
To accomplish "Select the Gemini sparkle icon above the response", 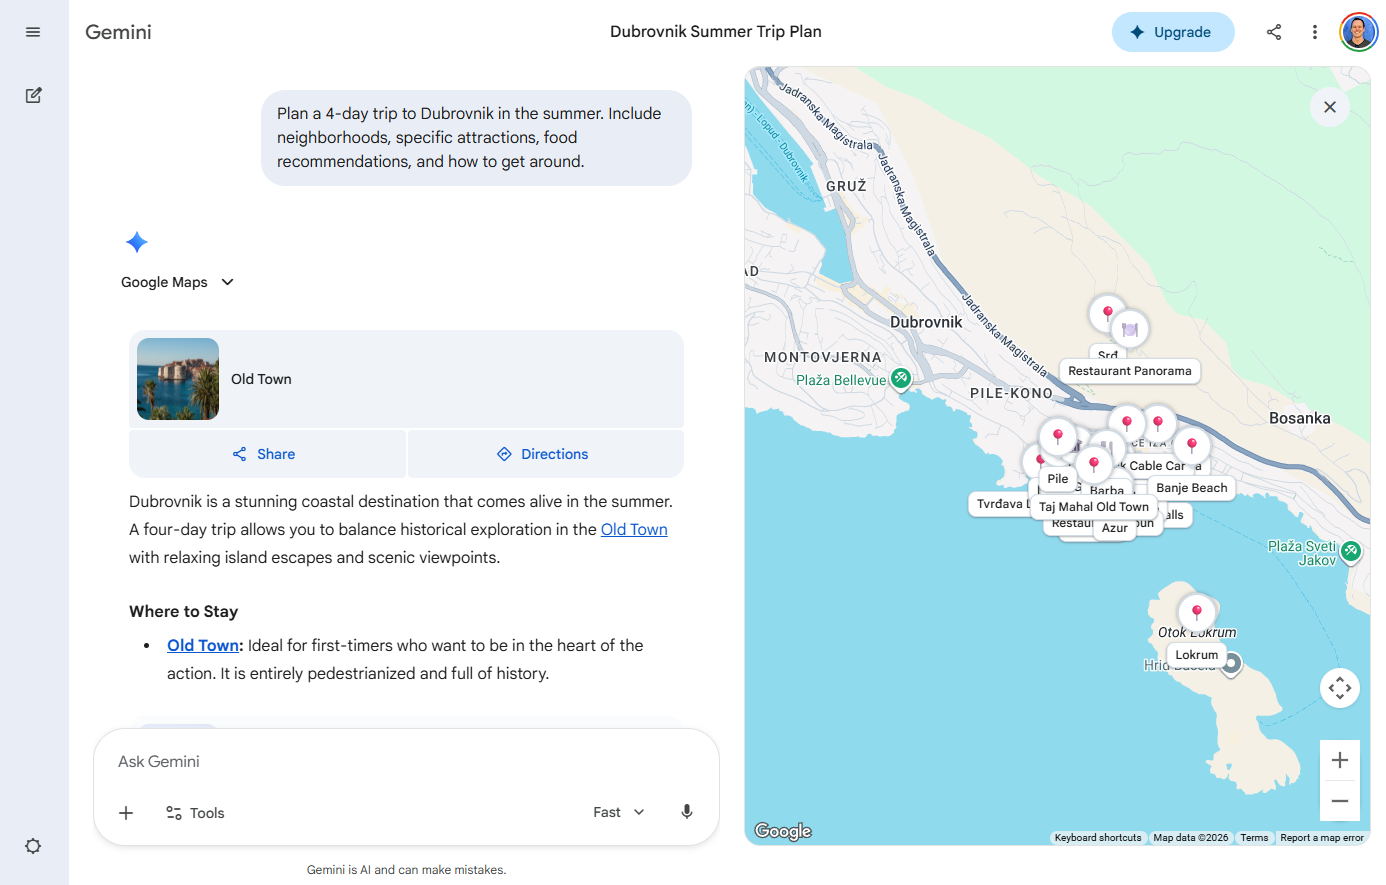I will point(136,242).
